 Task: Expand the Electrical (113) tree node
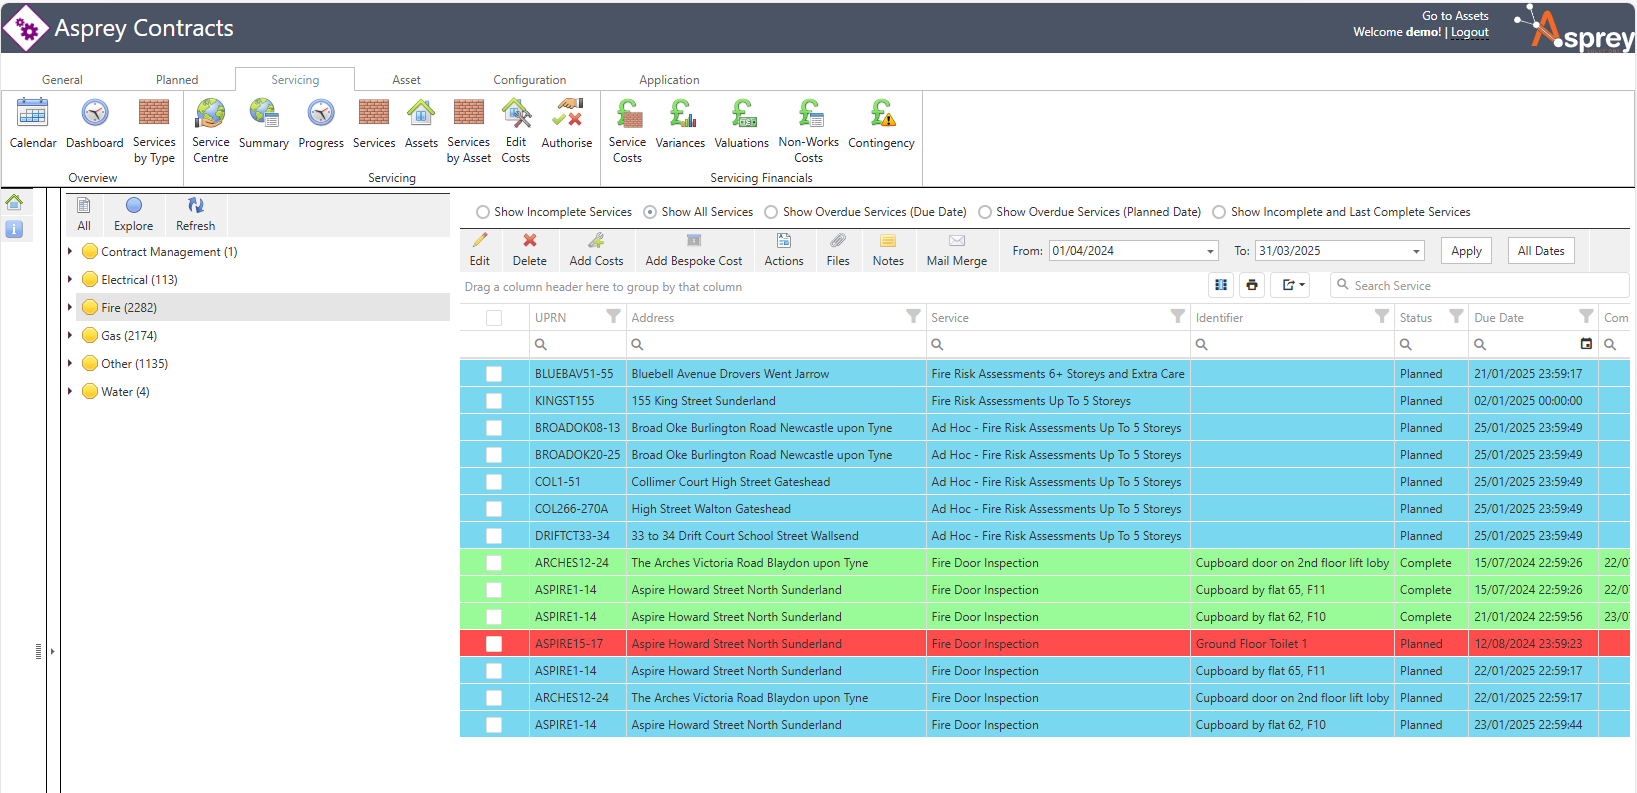[70, 280]
